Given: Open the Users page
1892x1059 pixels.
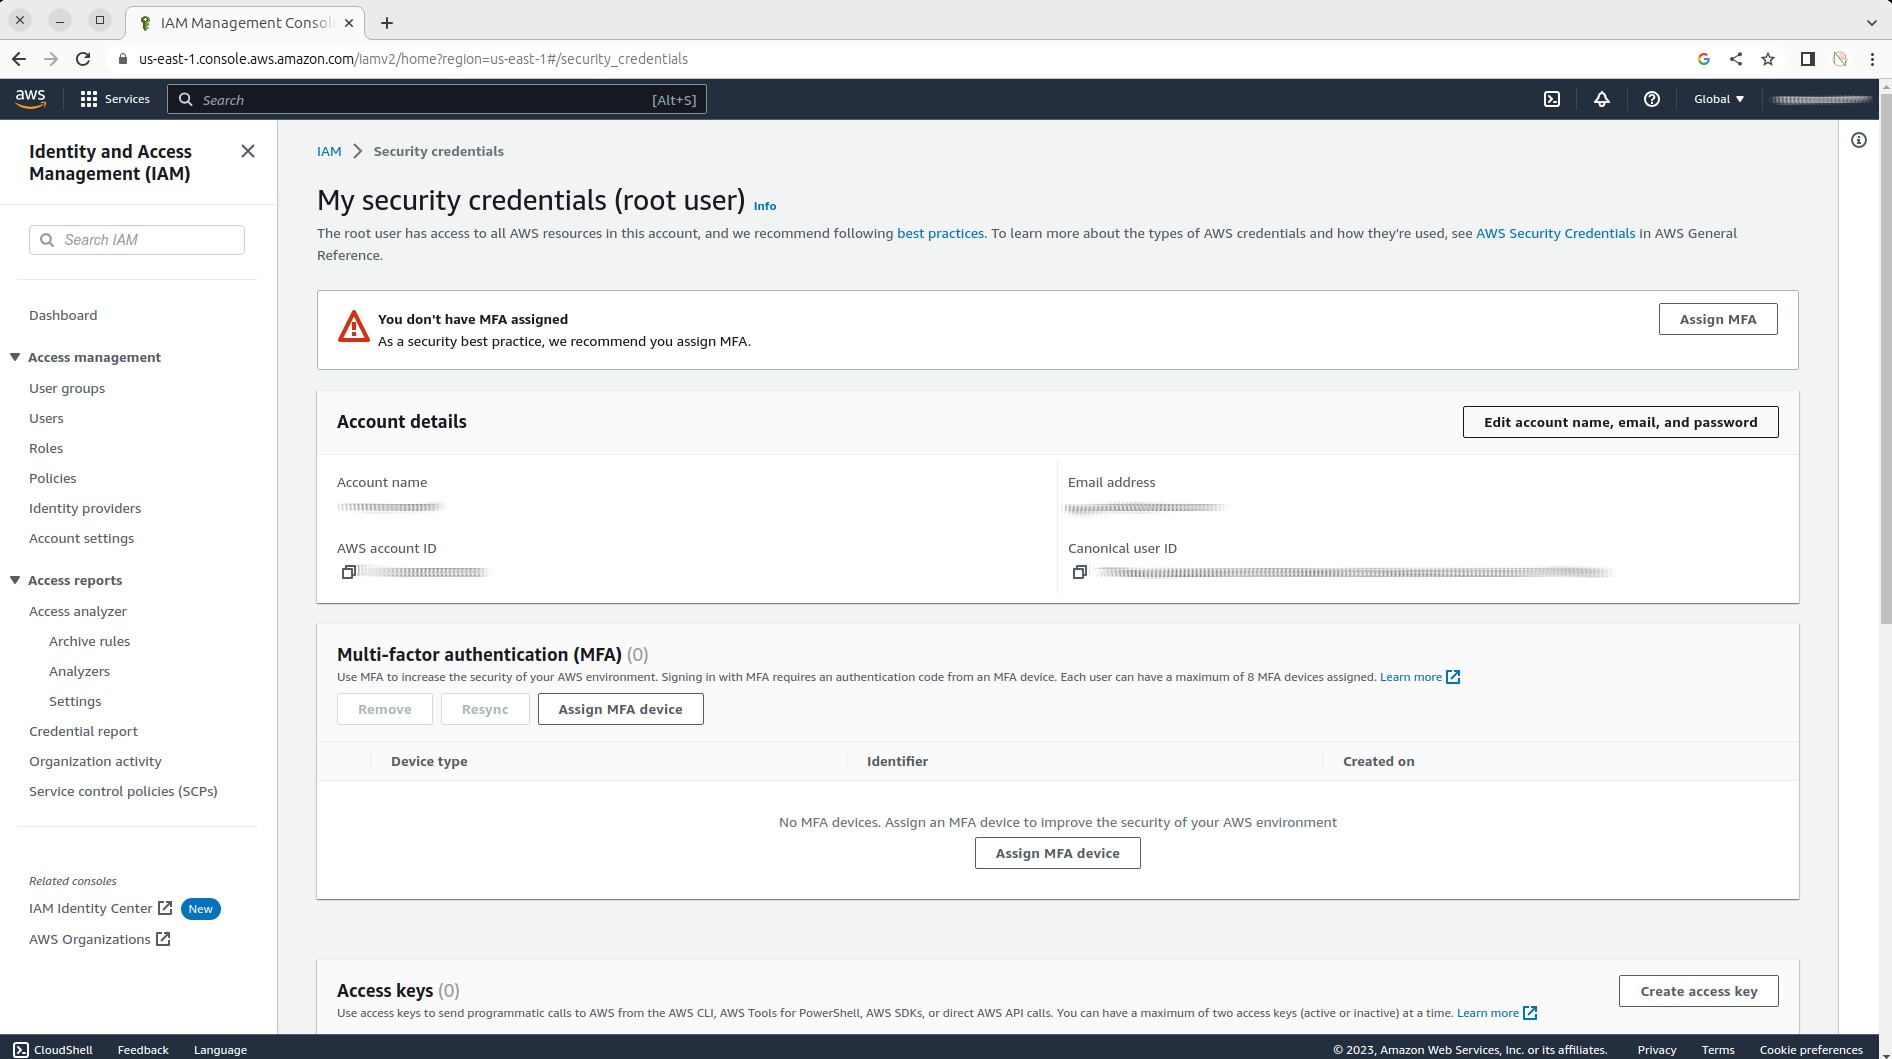Looking at the screenshot, I should 46,418.
